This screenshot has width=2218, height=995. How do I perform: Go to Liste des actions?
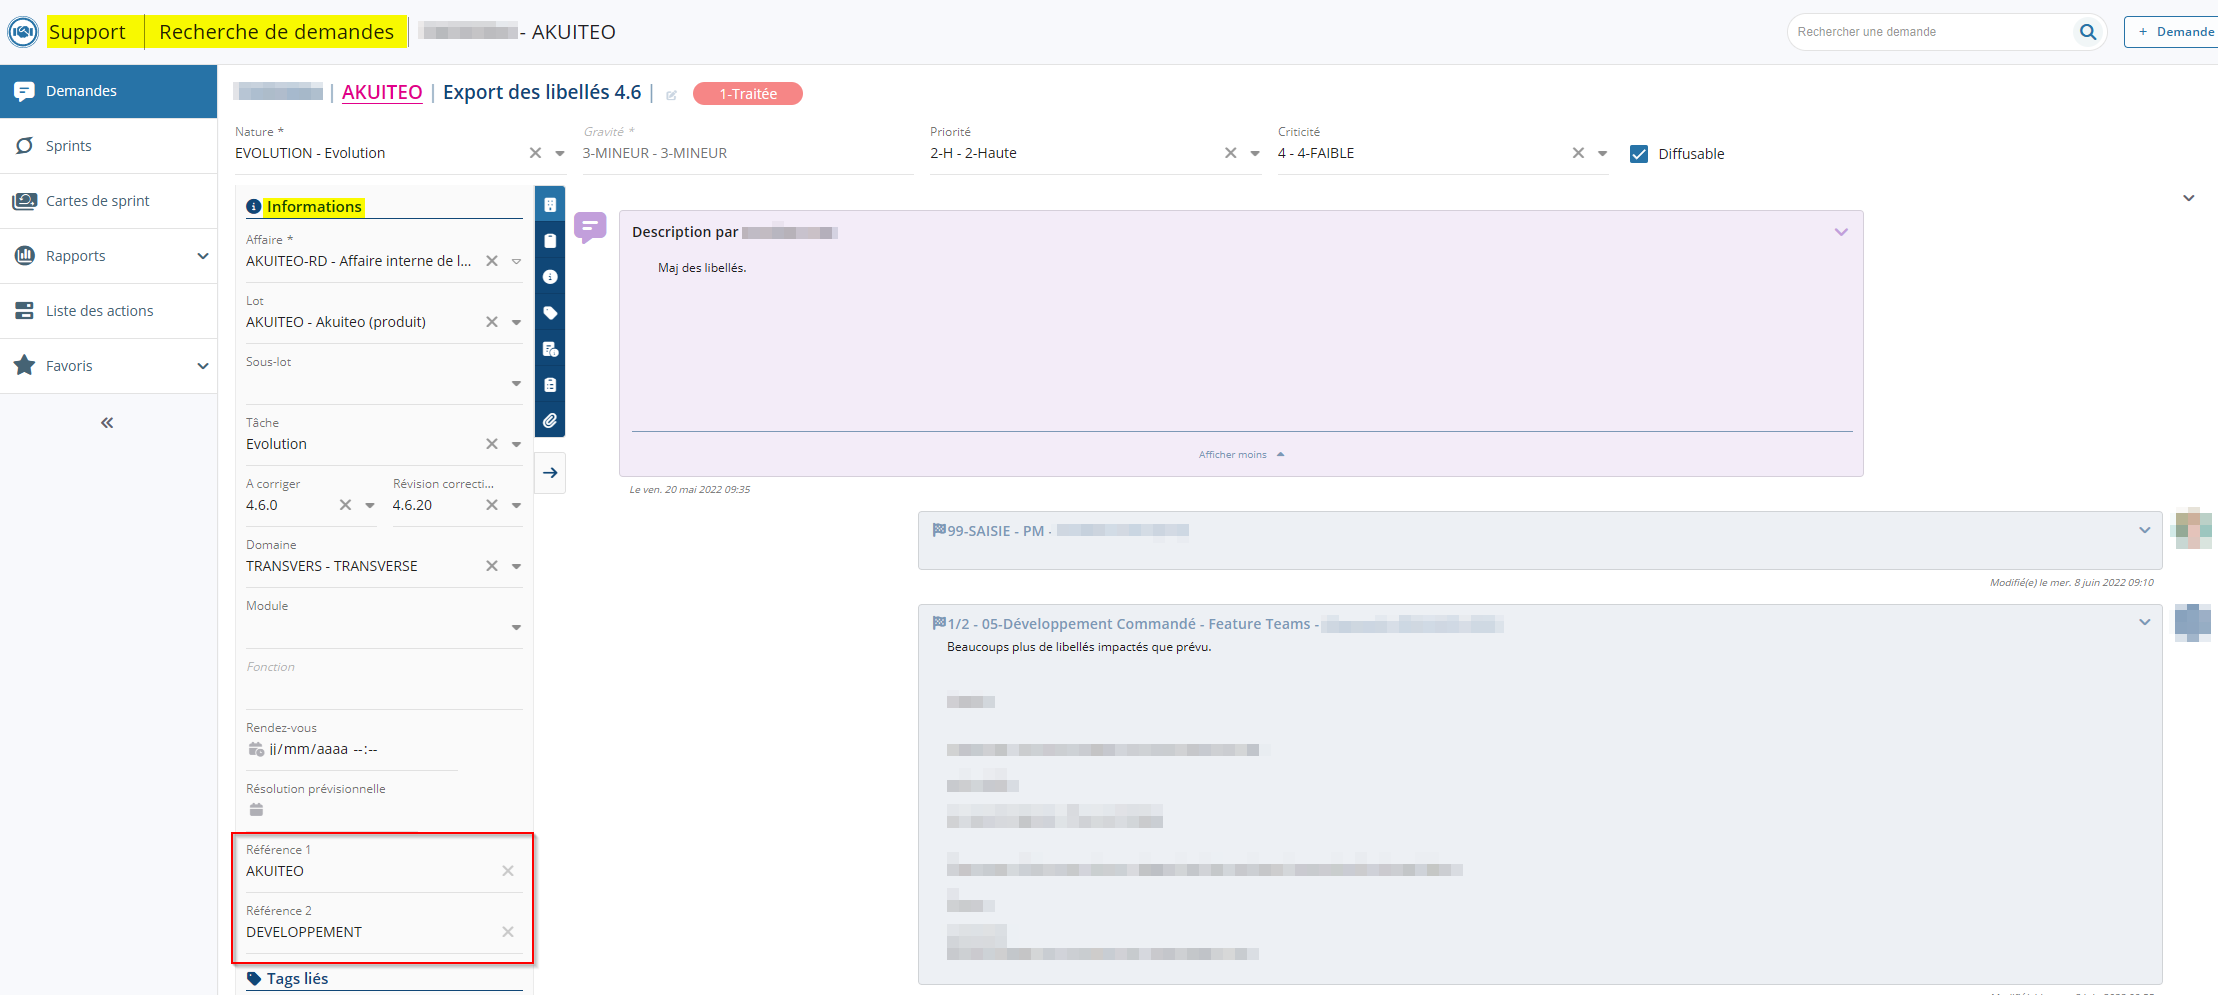coord(99,311)
